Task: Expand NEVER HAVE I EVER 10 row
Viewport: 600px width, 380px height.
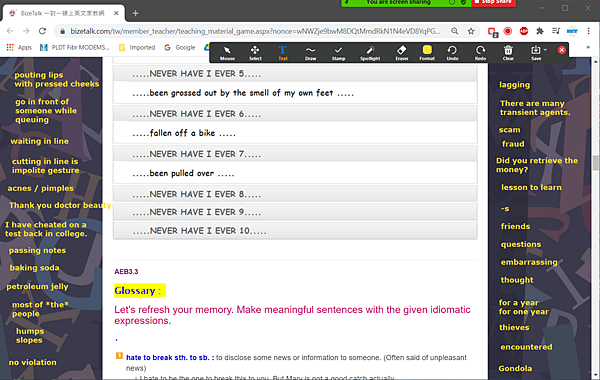Action: [x=295, y=230]
